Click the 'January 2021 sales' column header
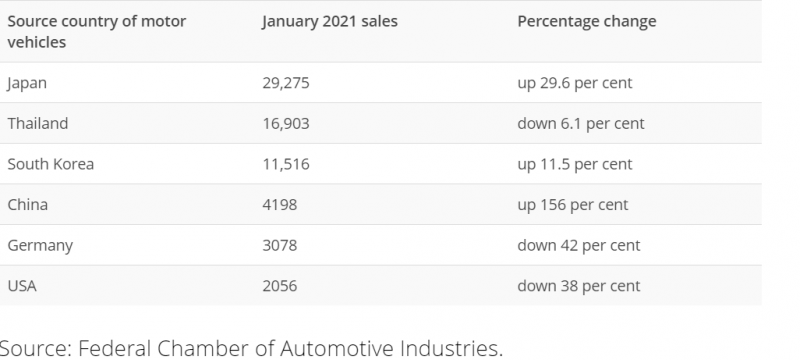The height and width of the screenshot is (360, 800). pos(330,21)
